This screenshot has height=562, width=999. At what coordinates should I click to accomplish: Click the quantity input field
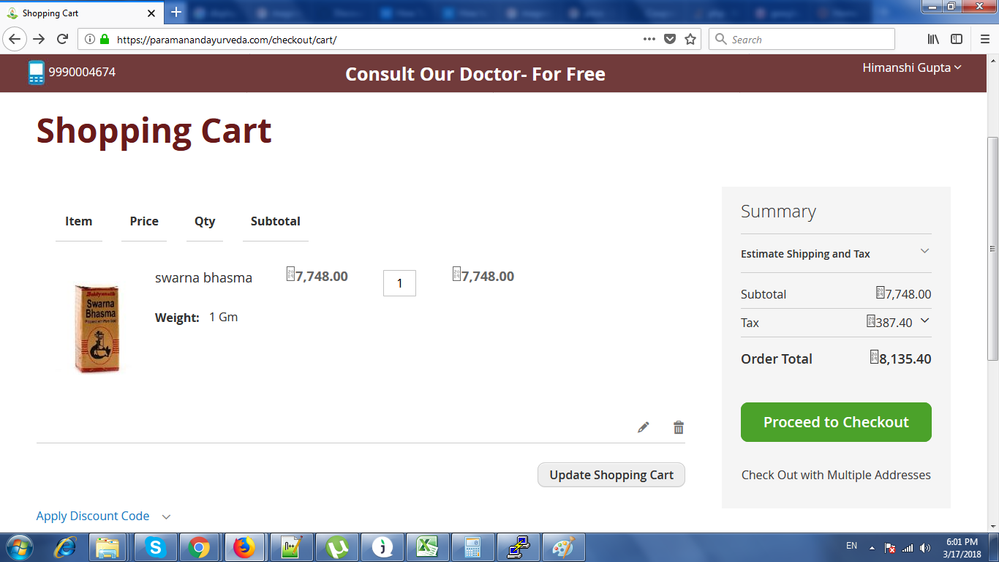pos(399,283)
